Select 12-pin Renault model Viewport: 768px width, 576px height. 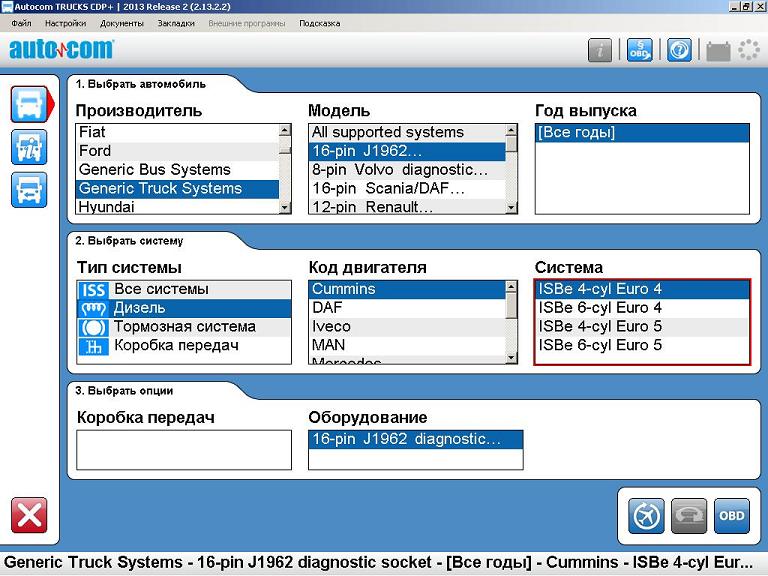click(407, 206)
